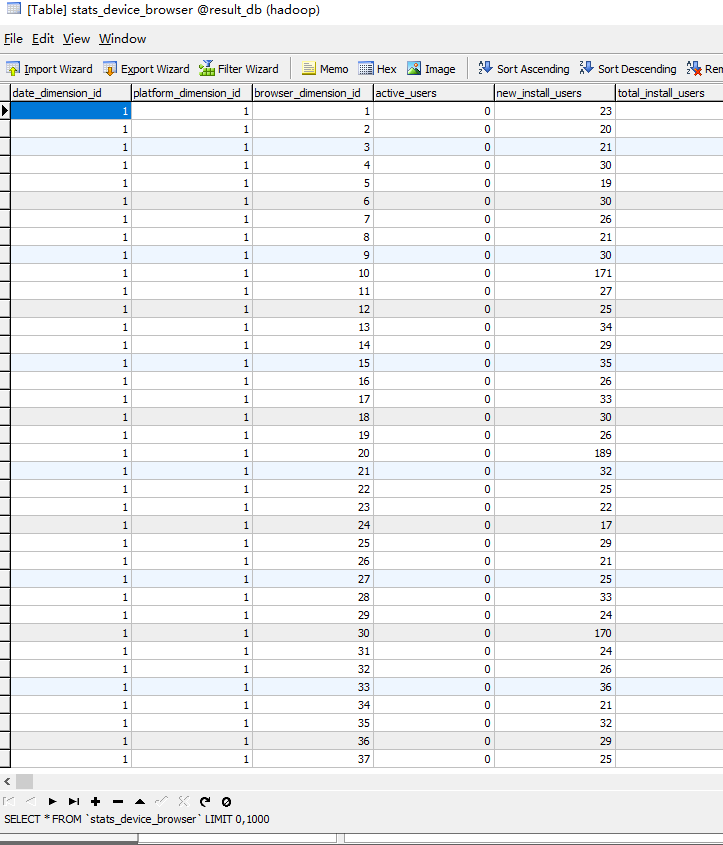Select the new_install_users cell with value 189

(554, 453)
